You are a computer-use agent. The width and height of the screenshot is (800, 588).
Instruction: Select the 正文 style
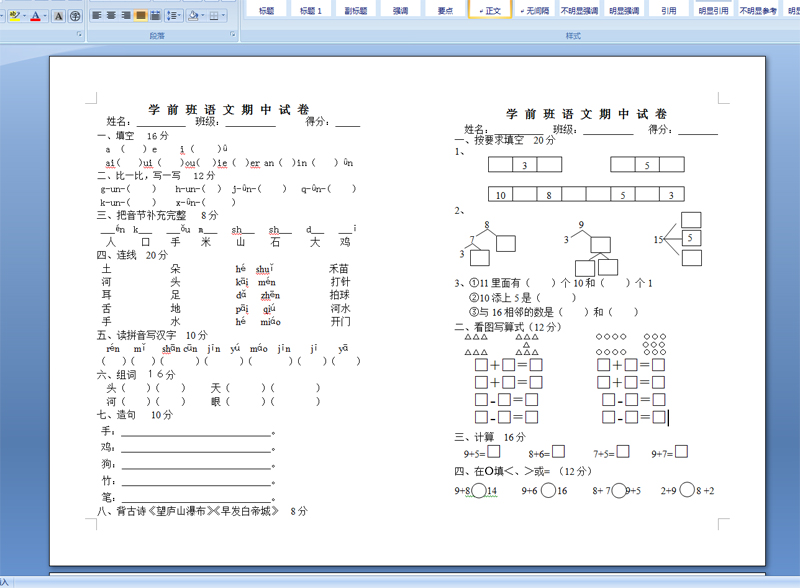[x=490, y=10]
